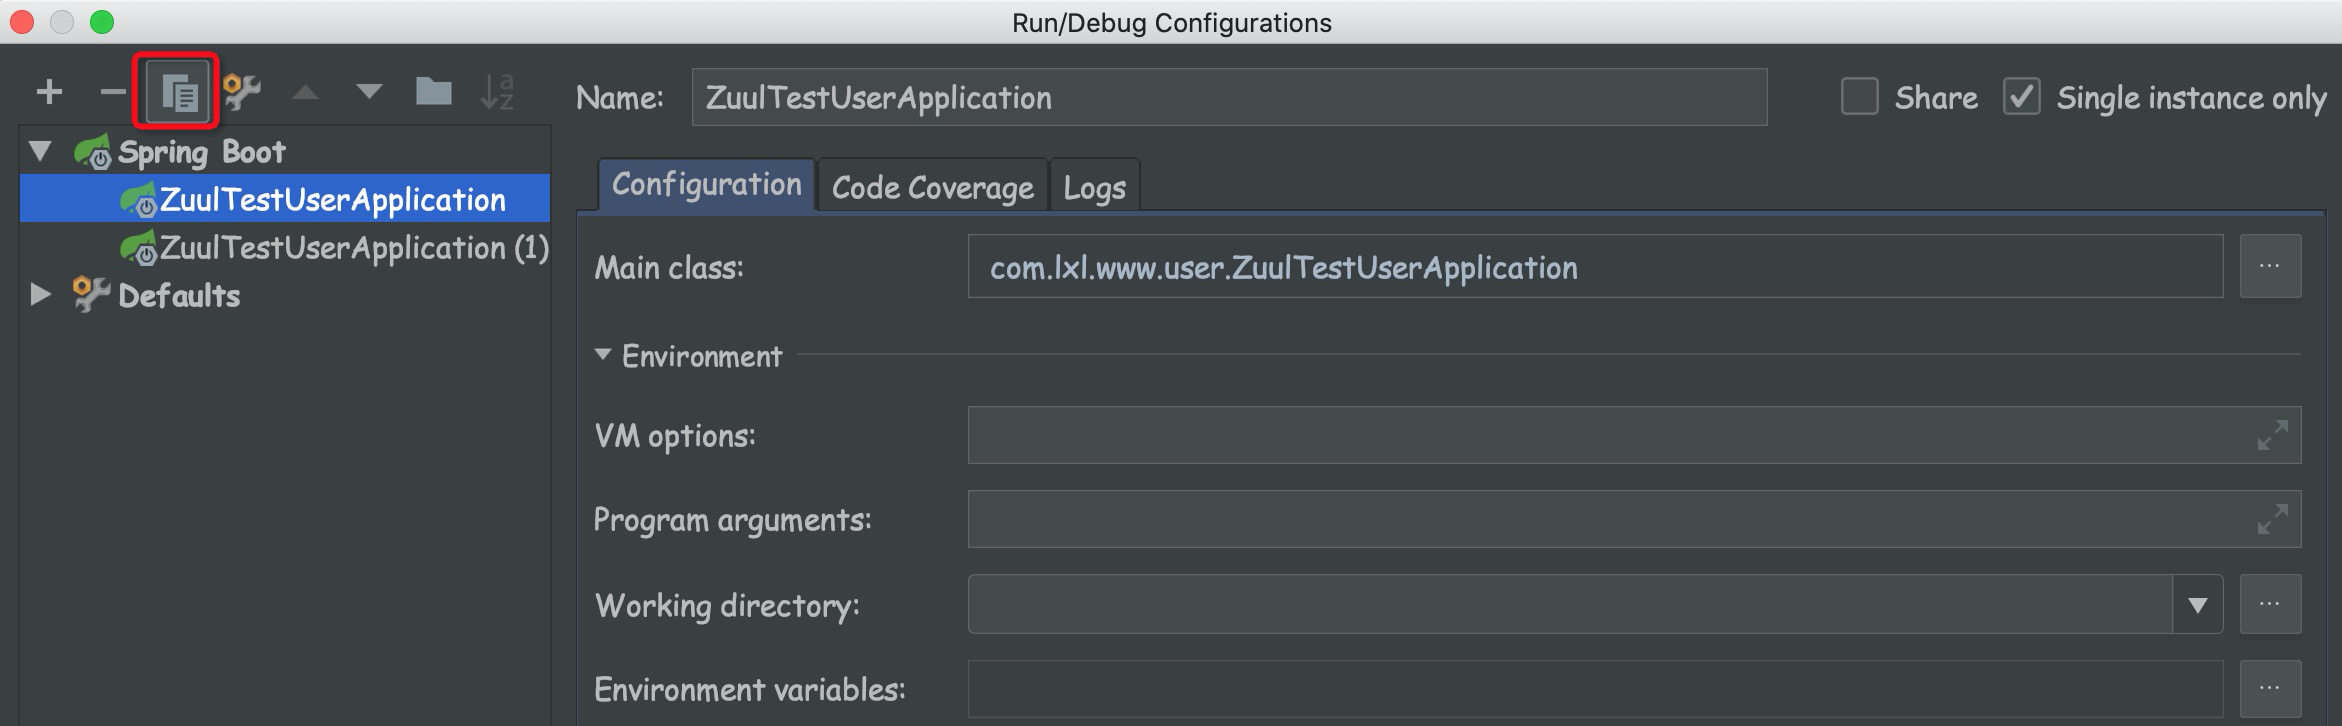Expand the Defaults tree node

click(40, 295)
